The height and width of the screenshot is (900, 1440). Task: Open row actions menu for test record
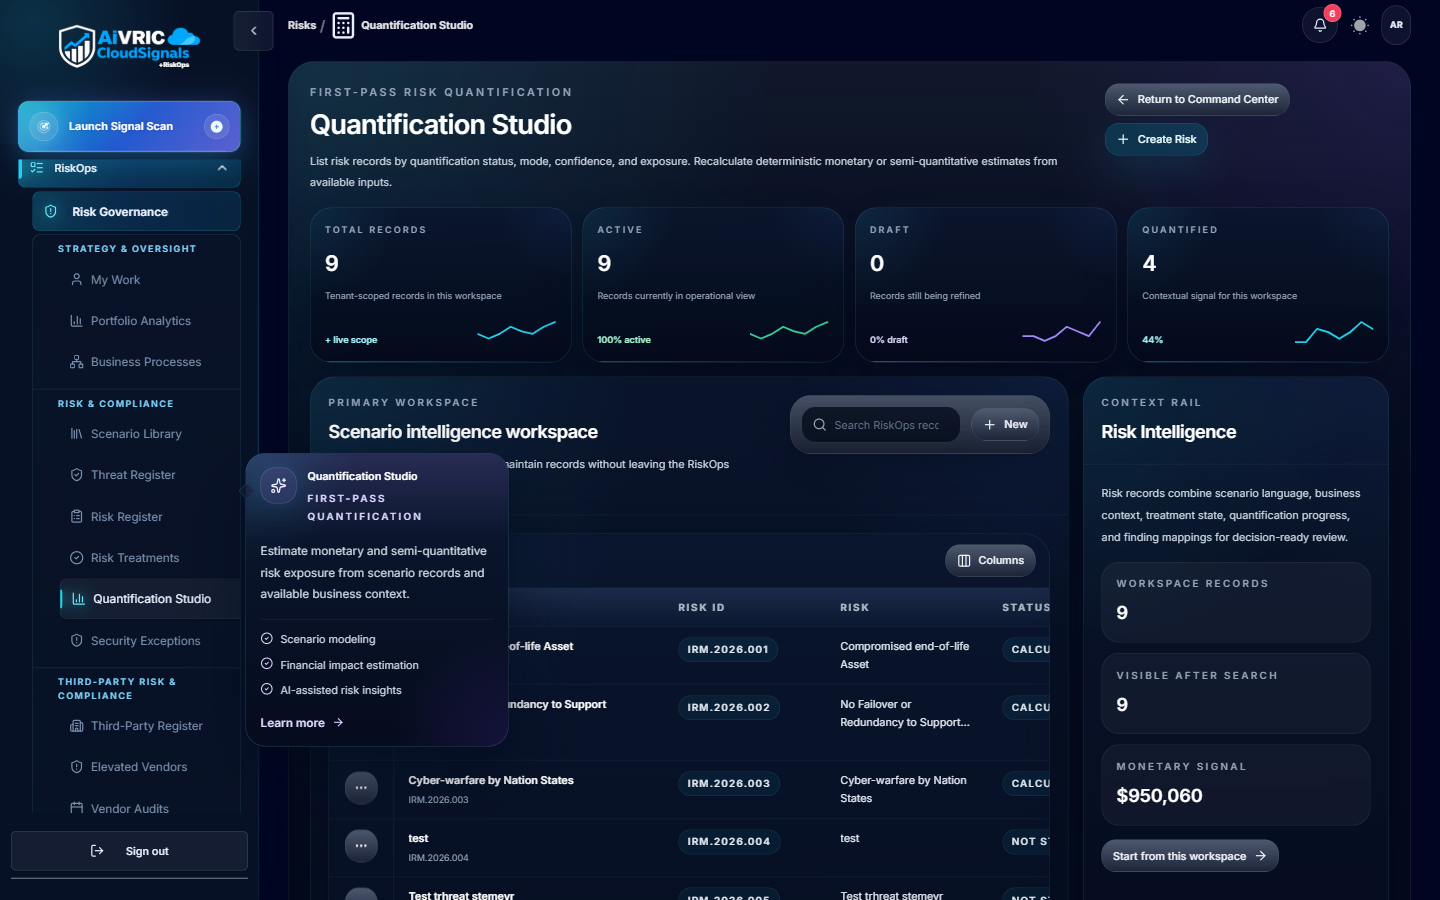click(x=361, y=846)
